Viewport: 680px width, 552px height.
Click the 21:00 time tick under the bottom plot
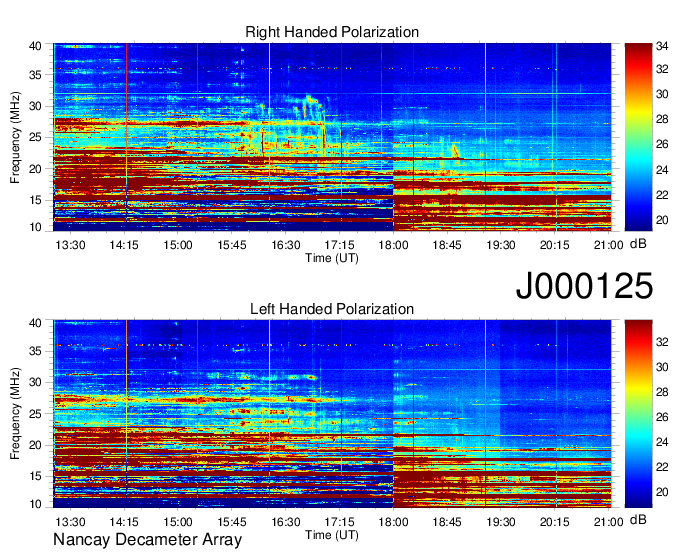click(x=608, y=522)
